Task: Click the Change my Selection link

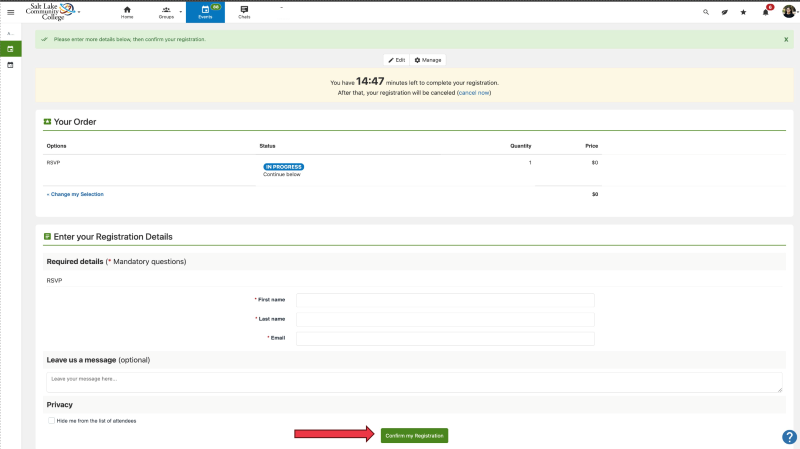Action: tap(75, 194)
